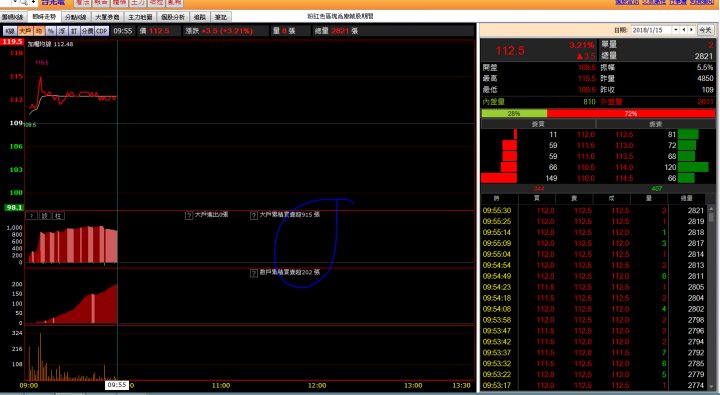Viewport: 720px width, 395px height.
Task: Toggle the K線 chart button
Action: coord(10,31)
